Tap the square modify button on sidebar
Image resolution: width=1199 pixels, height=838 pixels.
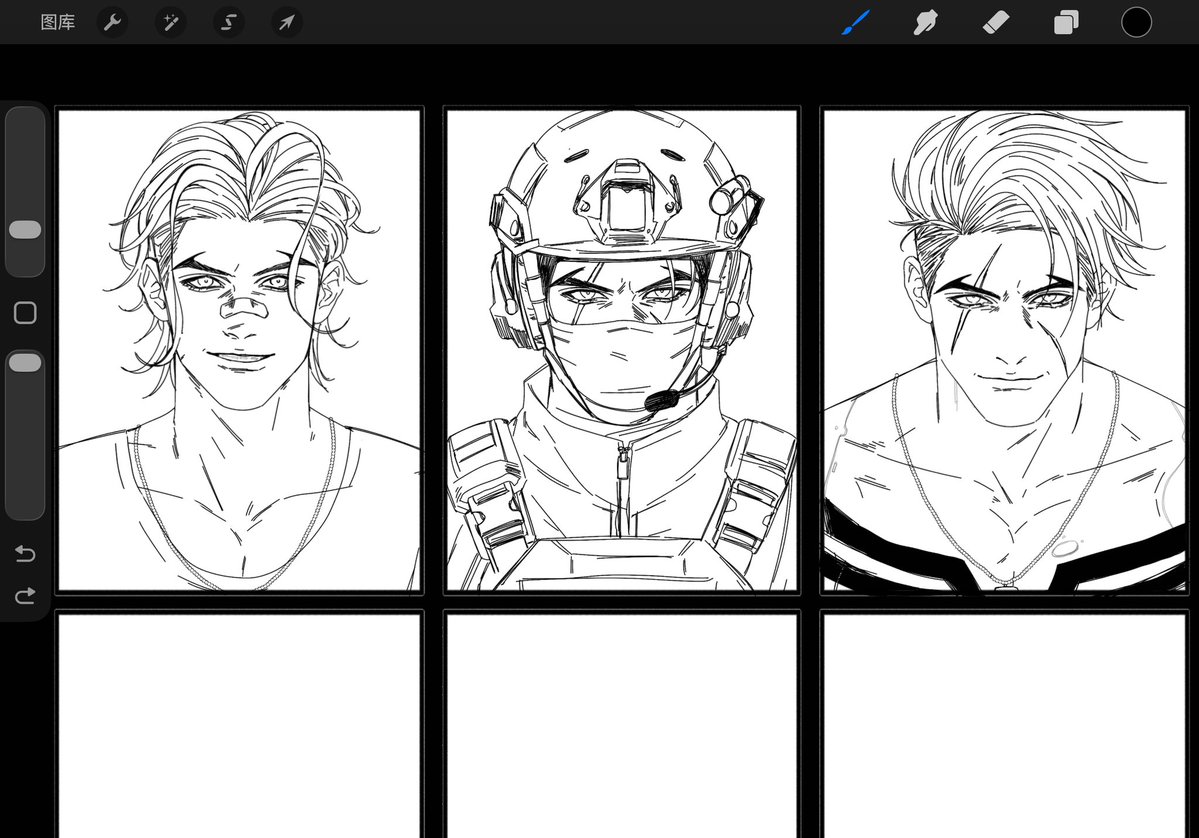[25, 313]
